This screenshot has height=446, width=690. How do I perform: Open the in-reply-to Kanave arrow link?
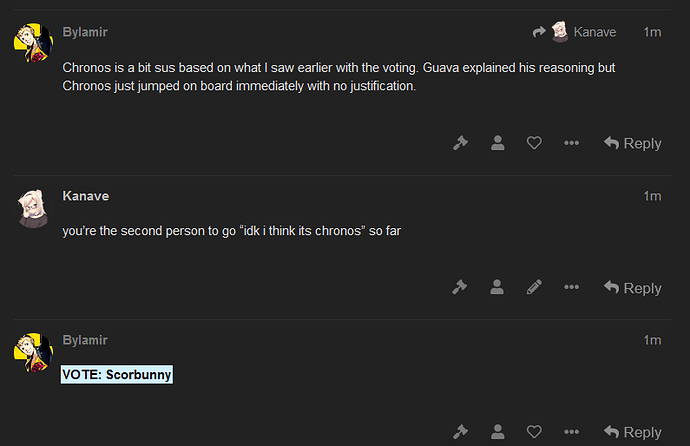click(574, 32)
